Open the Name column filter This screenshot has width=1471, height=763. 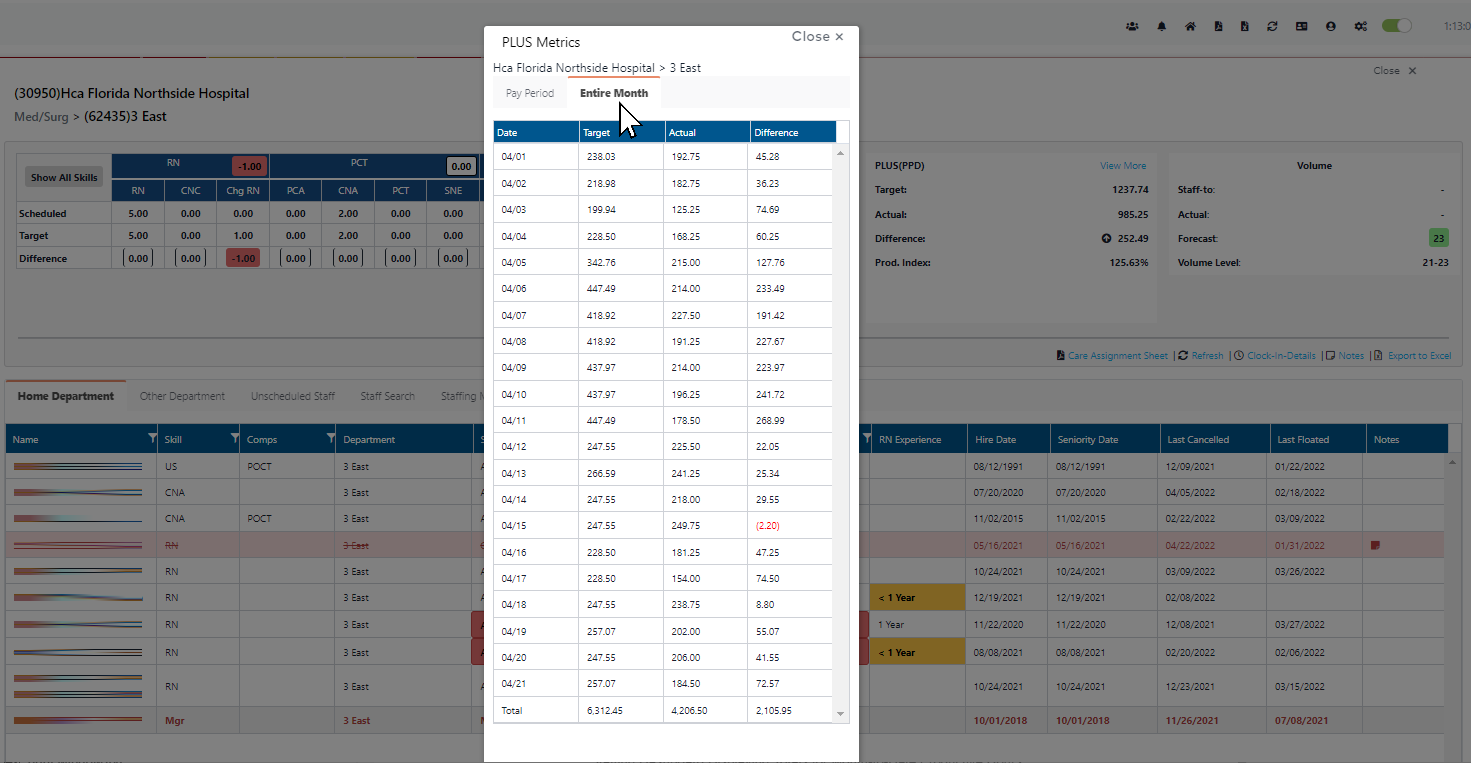(152, 439)
